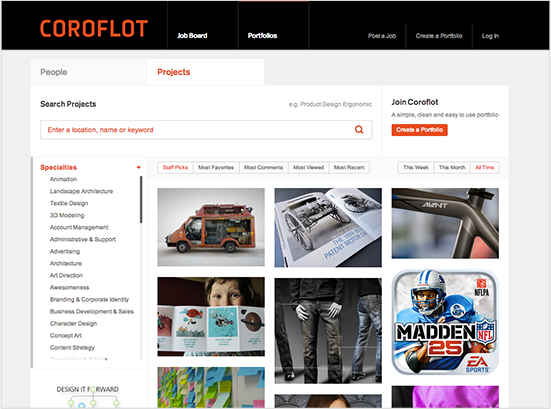The height and width of the screenshot is (409, 551).
Task: Click the search projects input field
Action: 206,130
